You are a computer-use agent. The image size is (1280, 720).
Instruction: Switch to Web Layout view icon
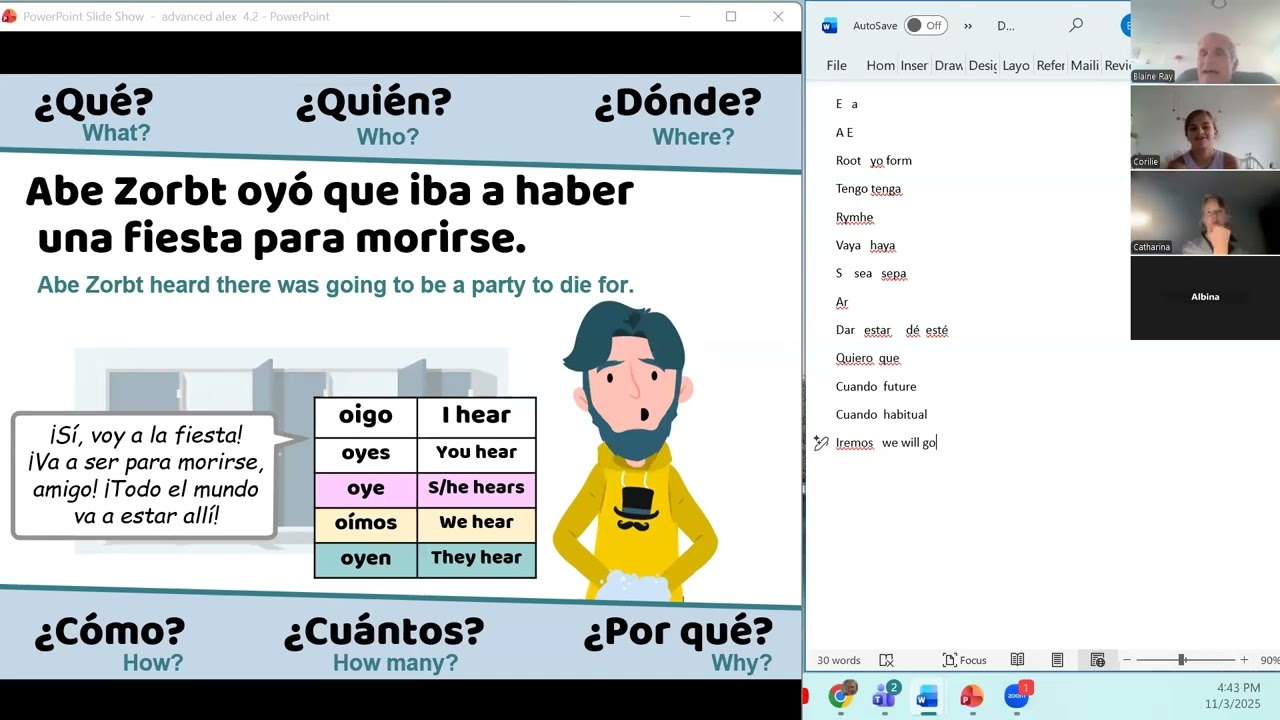(x=1097, y=660)
